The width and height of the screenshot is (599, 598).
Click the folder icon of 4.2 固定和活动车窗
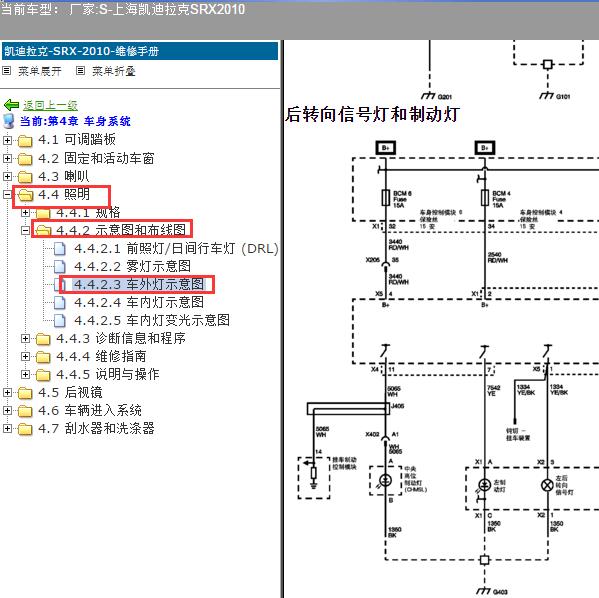tap(25, 159)
